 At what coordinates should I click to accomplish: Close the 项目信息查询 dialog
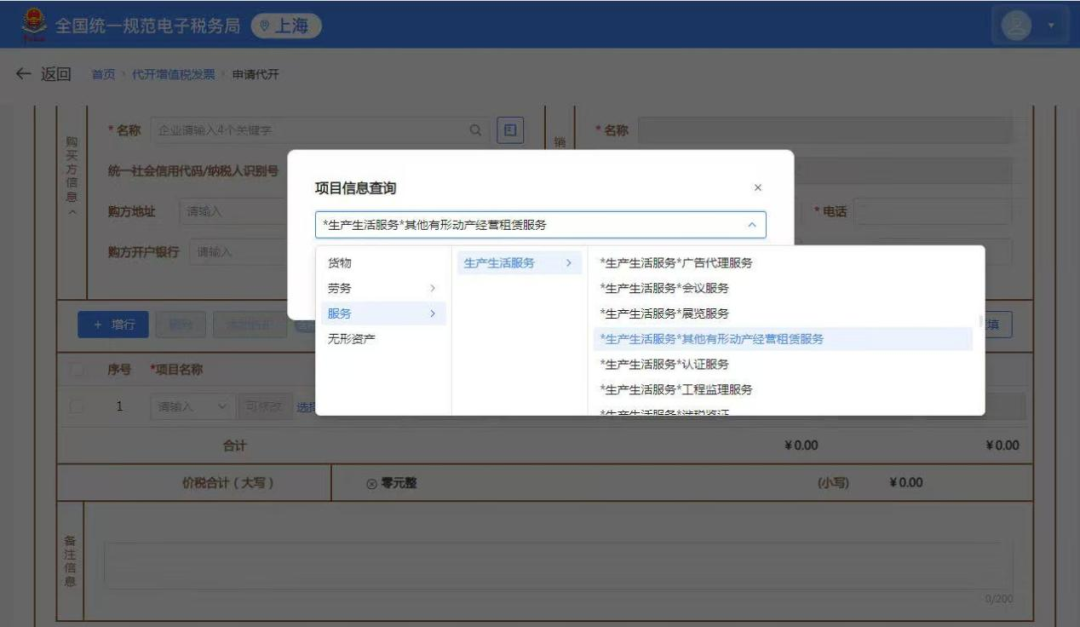pyautogui.click(x=758, y=187)
